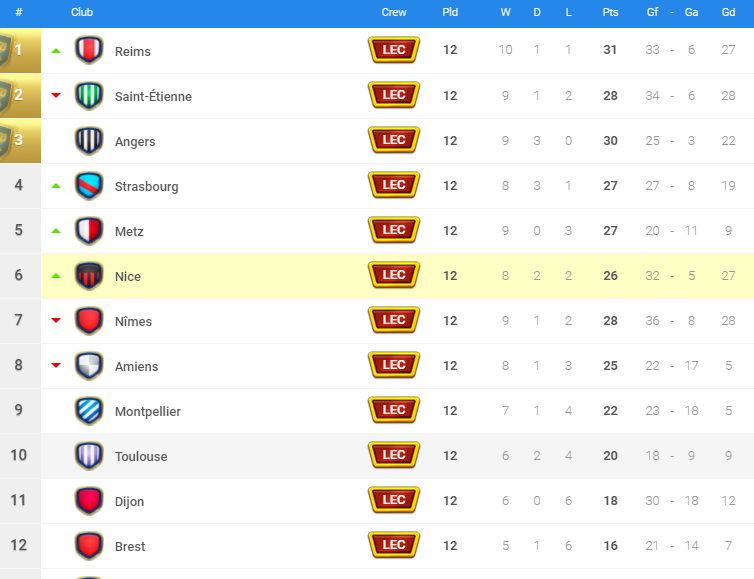Click the LEC badge next to Brest
Image resolution: width=754 pixels, height=579 pixels.
click(x=394, y=545)
